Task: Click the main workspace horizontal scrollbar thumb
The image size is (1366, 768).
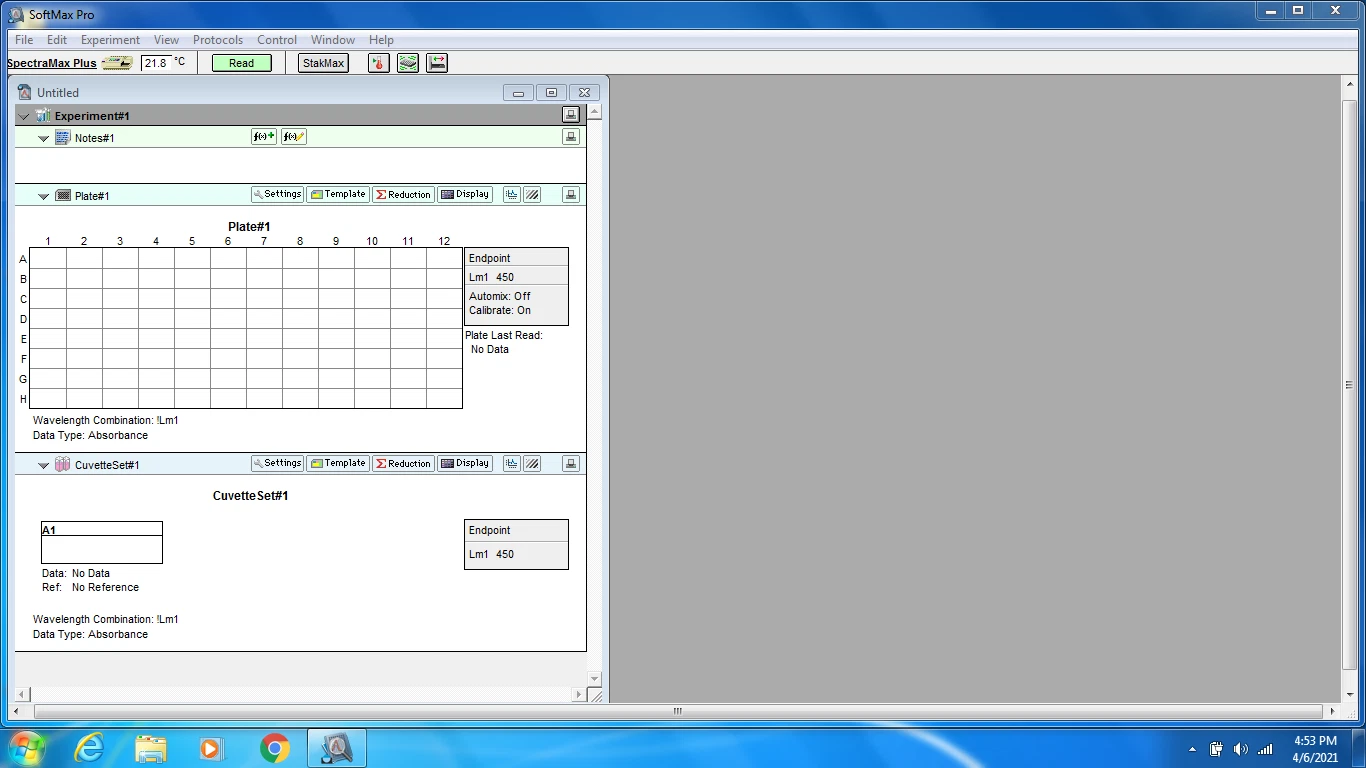Action: (677, 712)
